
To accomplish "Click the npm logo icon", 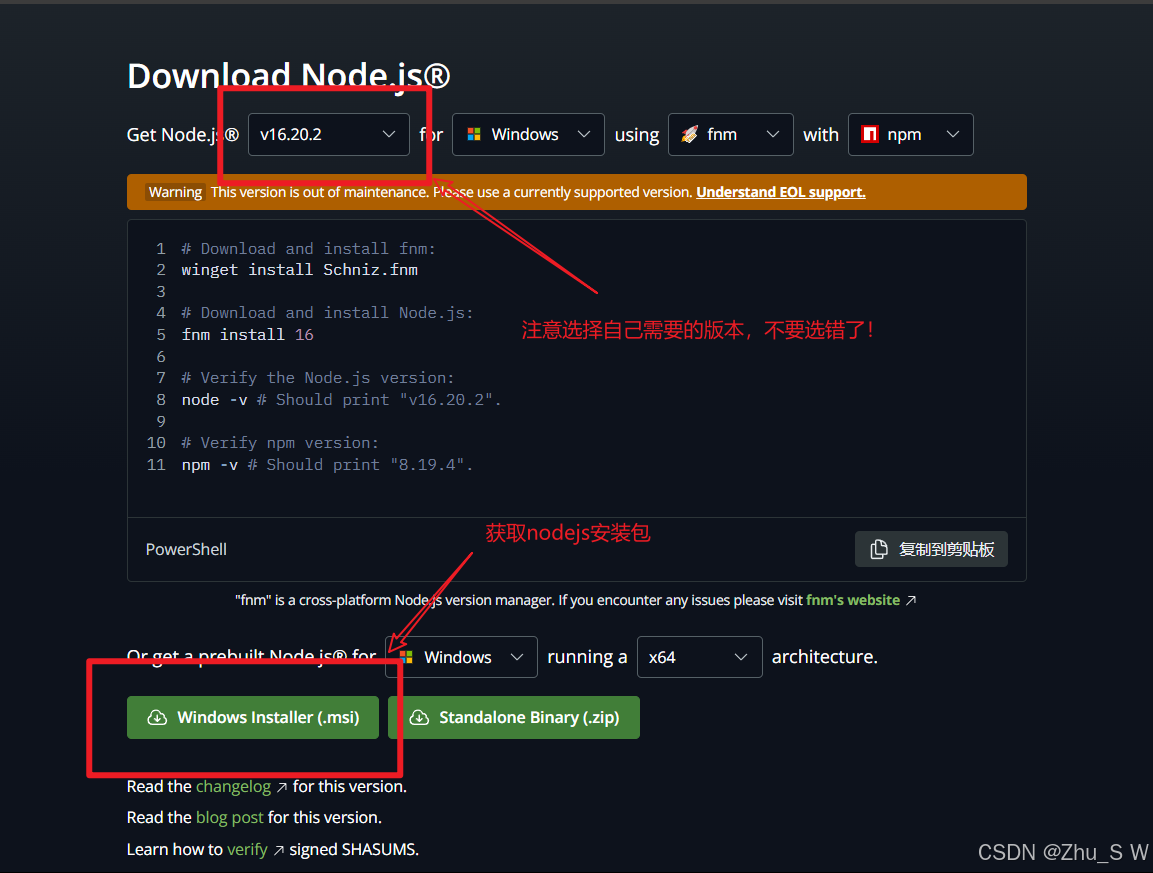I will tap(870, 134).
